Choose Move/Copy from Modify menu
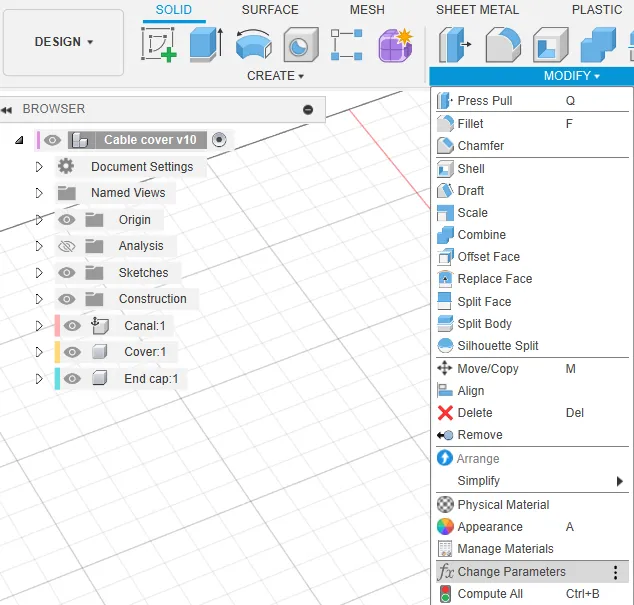 pyautogui.click(x=532, y=369)
